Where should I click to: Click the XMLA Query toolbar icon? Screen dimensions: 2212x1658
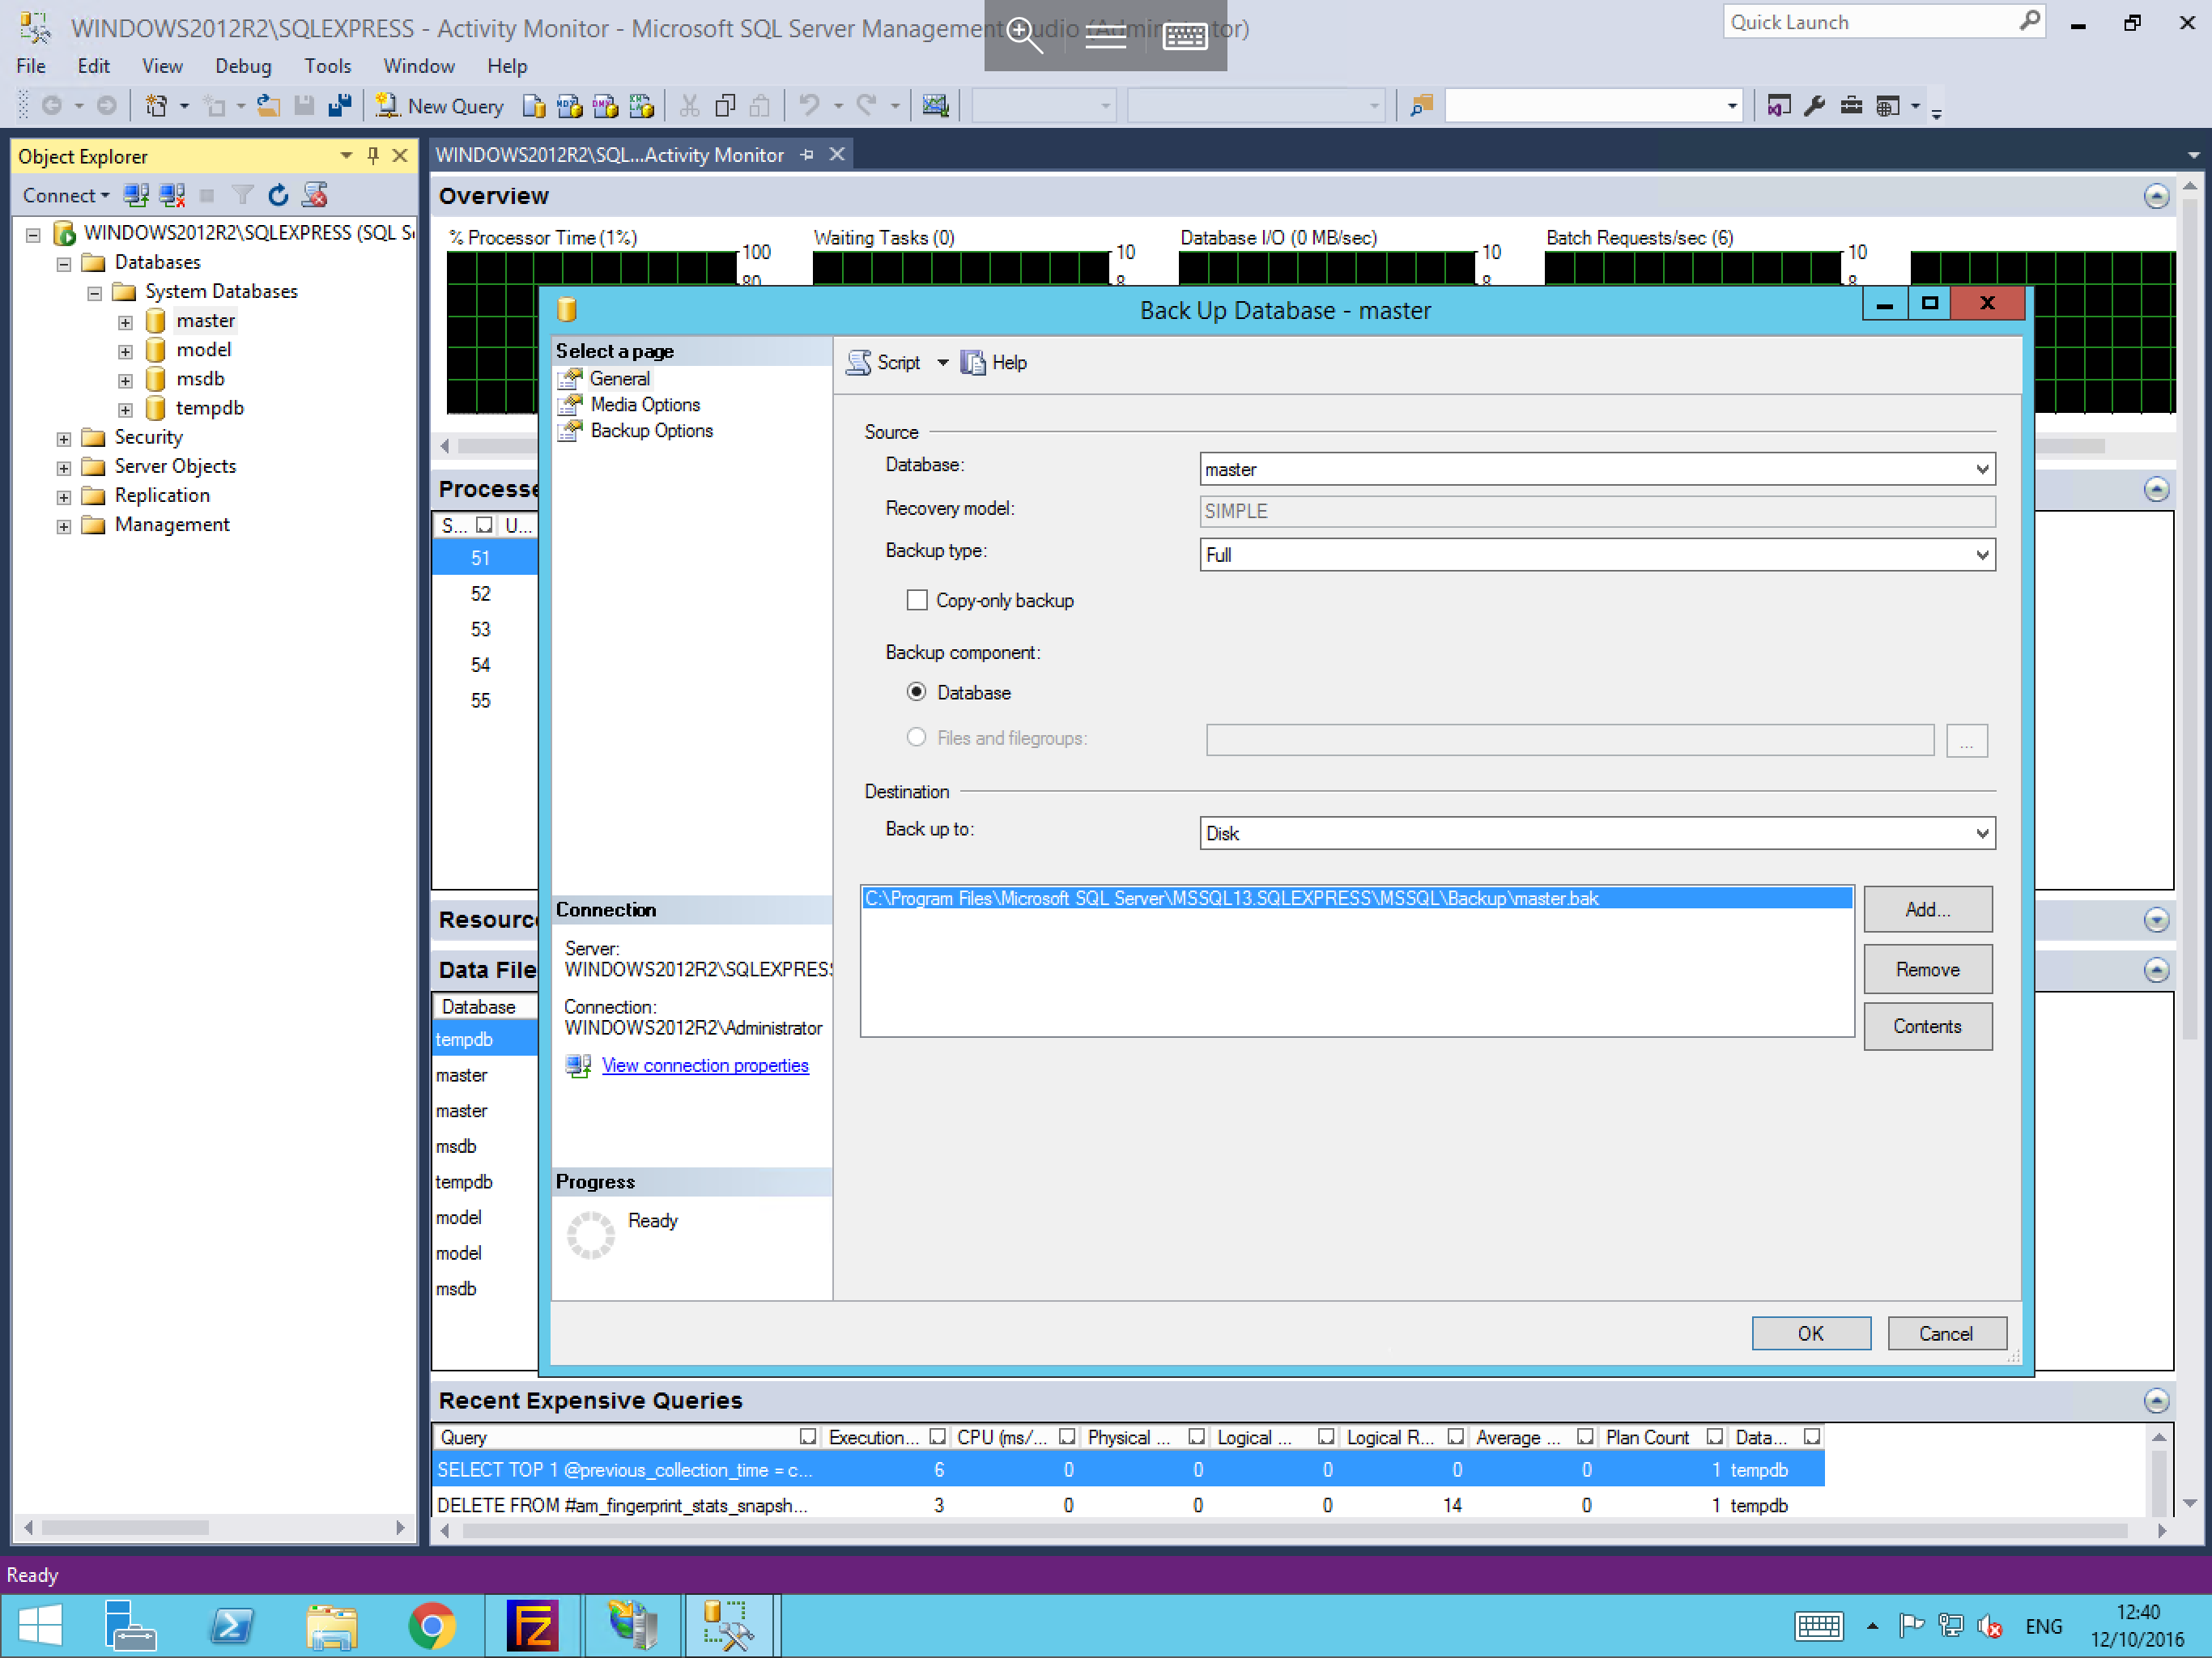[641, 106]
